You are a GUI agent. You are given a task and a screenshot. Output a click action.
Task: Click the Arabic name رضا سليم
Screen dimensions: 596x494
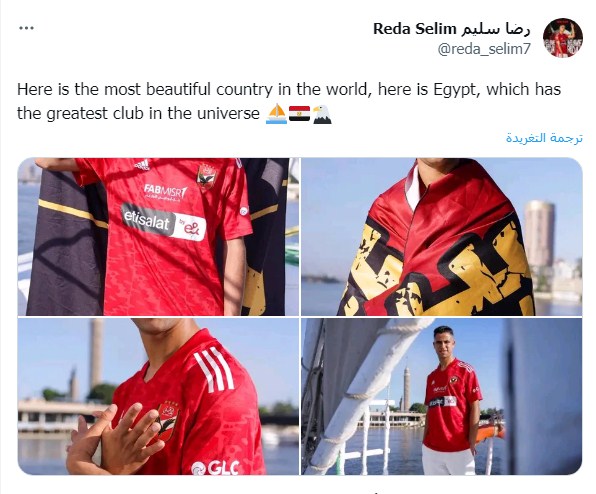pos(495,29)
